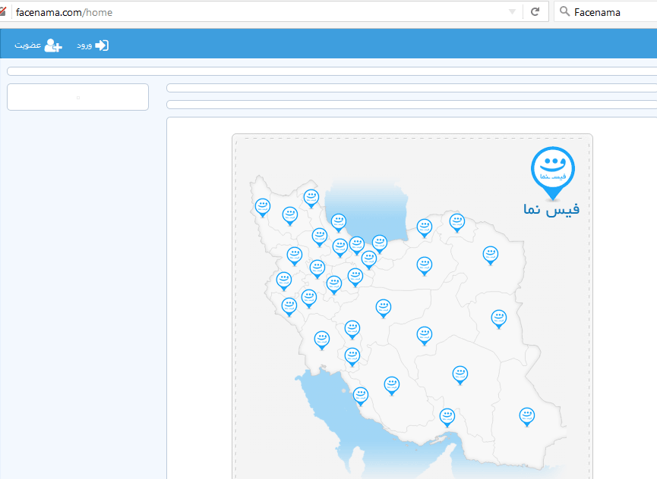Click the فیس نما title text

coord(551,209)
